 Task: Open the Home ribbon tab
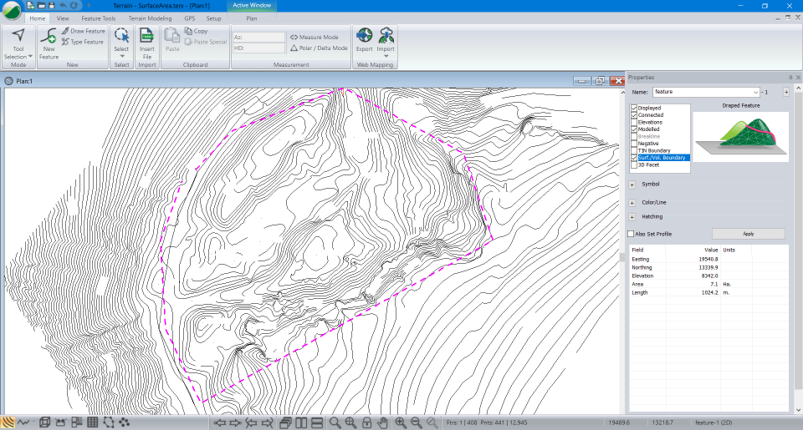click(37, 18)
